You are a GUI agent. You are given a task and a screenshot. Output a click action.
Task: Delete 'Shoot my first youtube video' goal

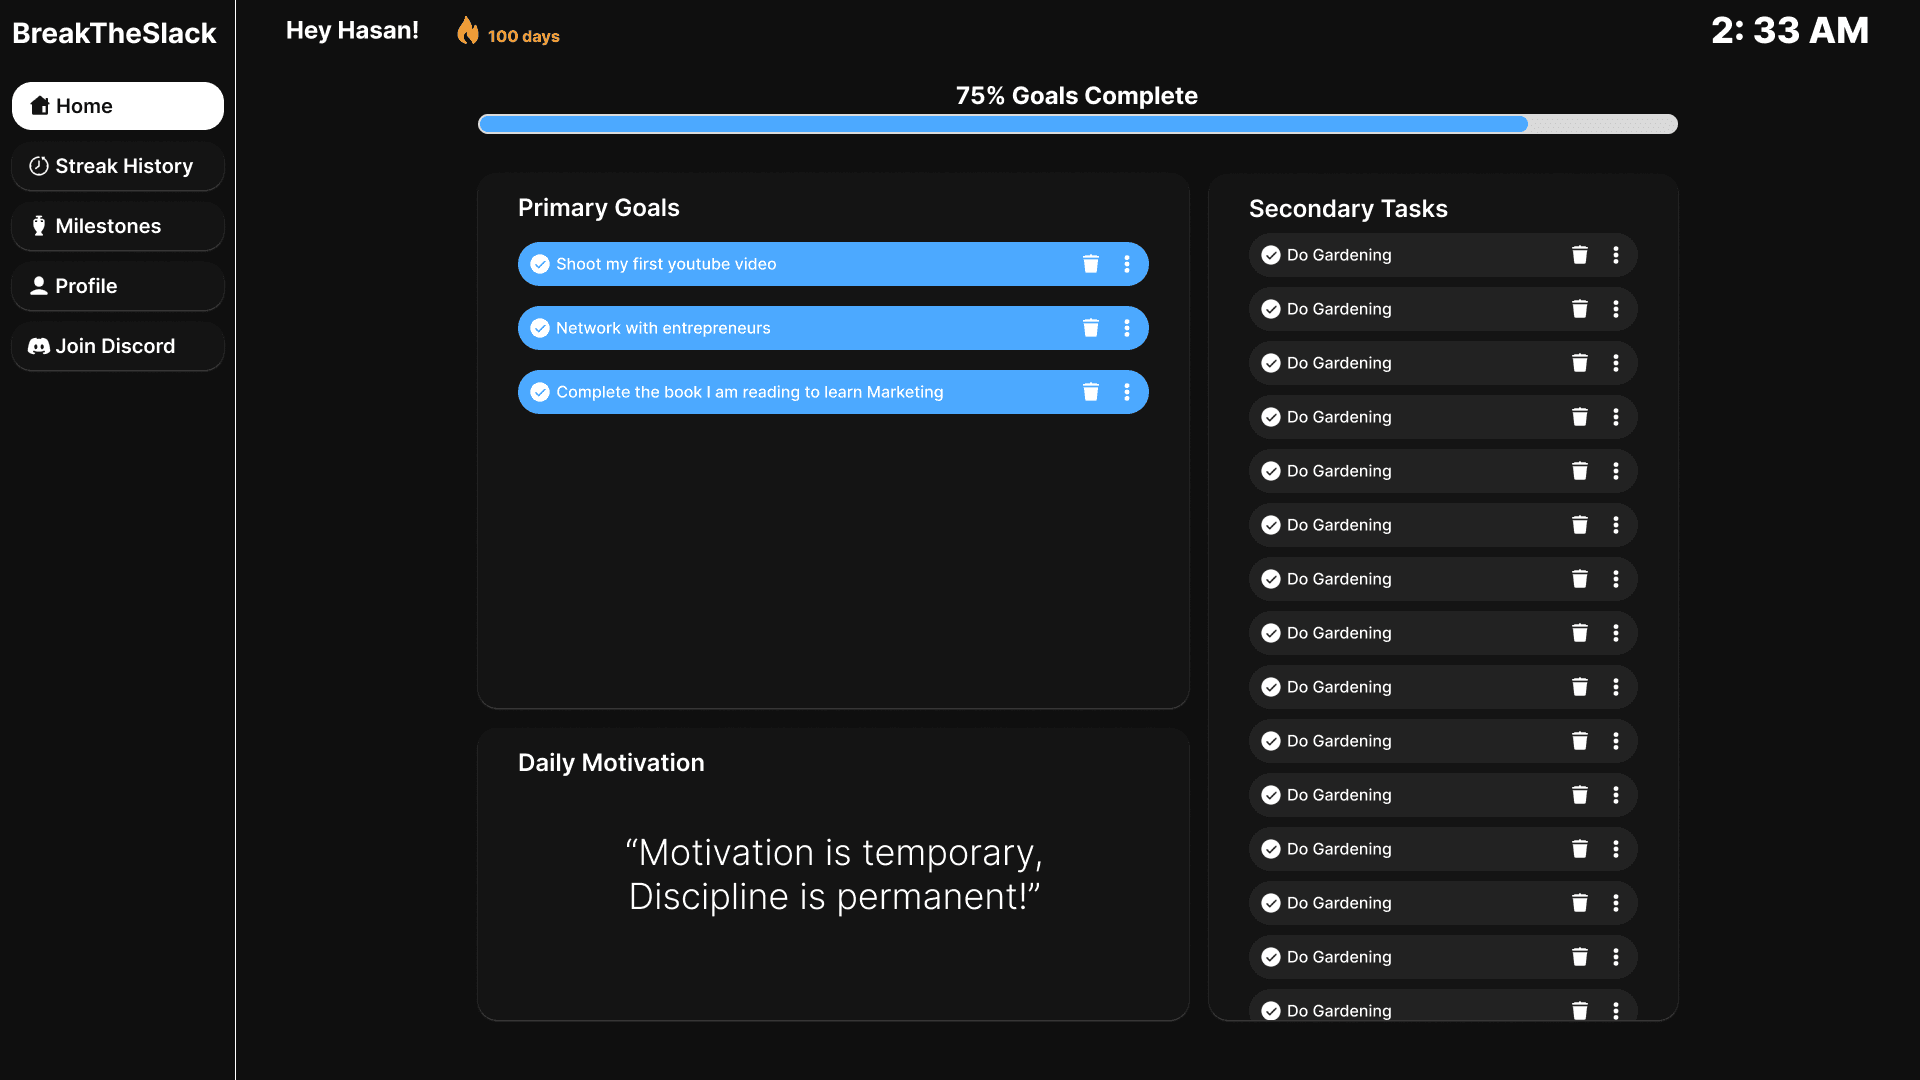point(1090,264)
